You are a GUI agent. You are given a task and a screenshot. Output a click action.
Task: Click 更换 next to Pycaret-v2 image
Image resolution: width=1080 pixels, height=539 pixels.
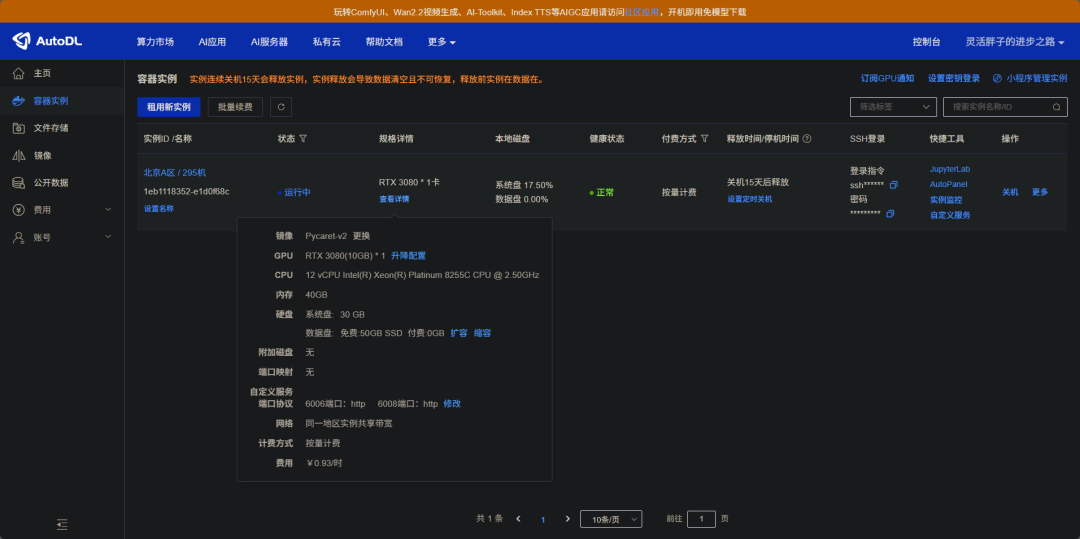pyautogui.click(x=362, y=236)
